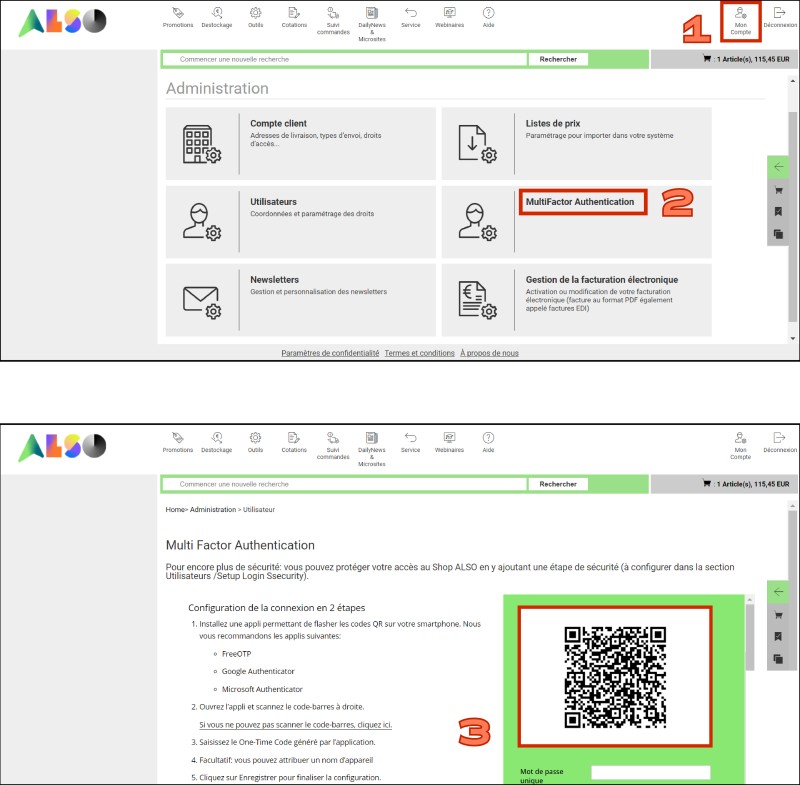Click the 'FreeOTP' list item
800x785 pixels.
tap(236, 654)
